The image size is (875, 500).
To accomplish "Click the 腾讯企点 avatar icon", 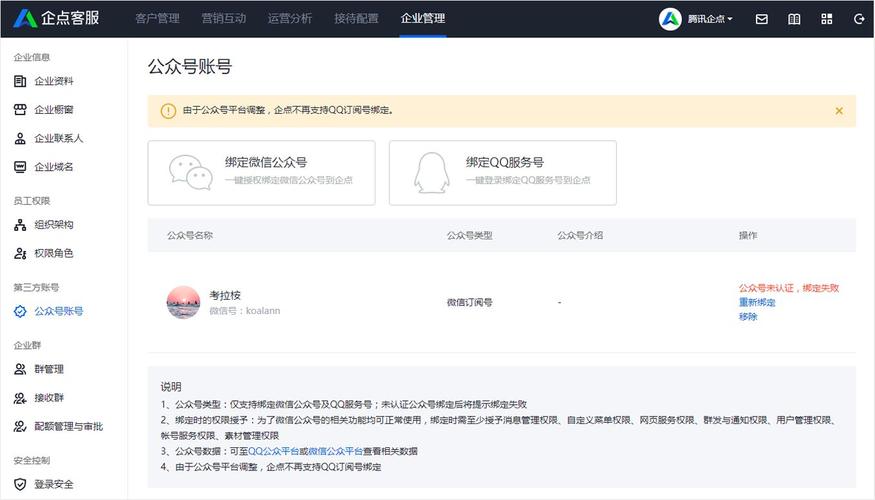I will point(670,19).
